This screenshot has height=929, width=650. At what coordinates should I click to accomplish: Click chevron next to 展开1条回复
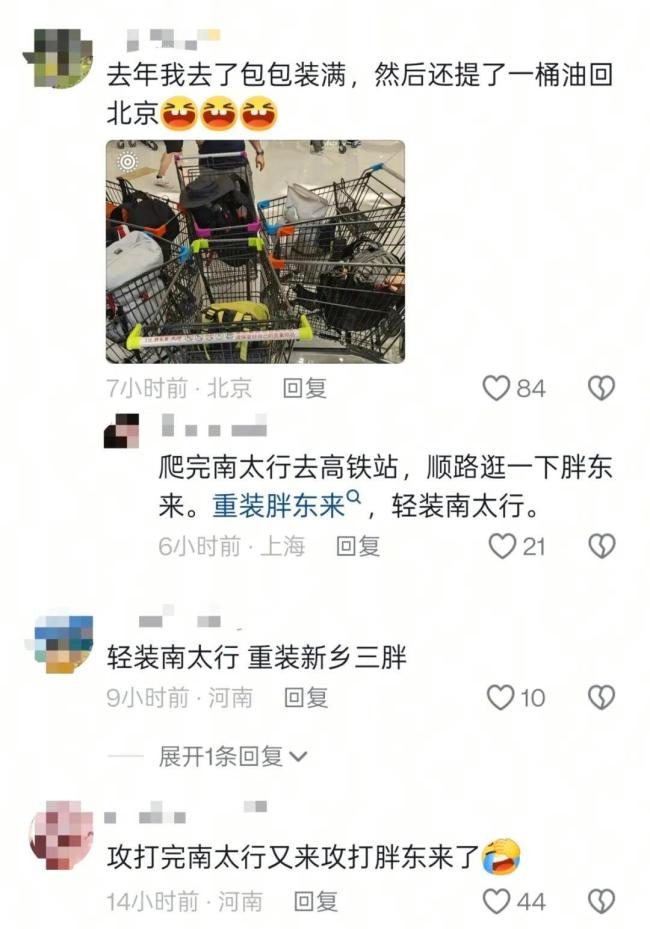tap(298, 757)
